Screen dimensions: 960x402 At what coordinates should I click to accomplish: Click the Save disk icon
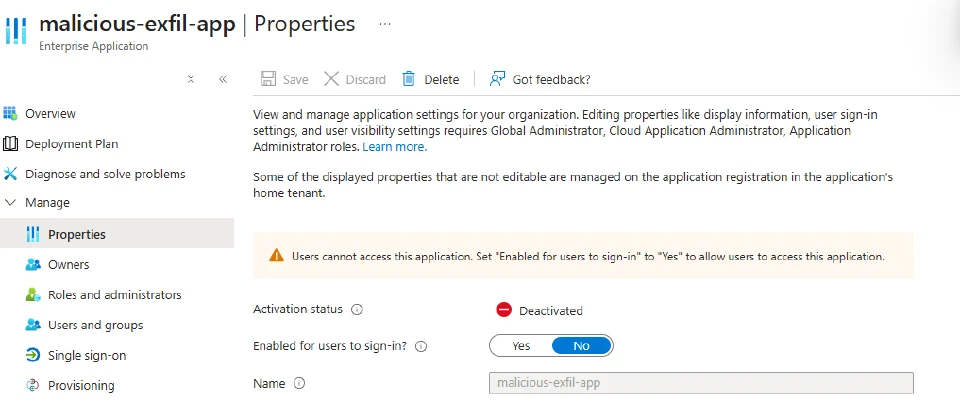(x=268, y=79)
